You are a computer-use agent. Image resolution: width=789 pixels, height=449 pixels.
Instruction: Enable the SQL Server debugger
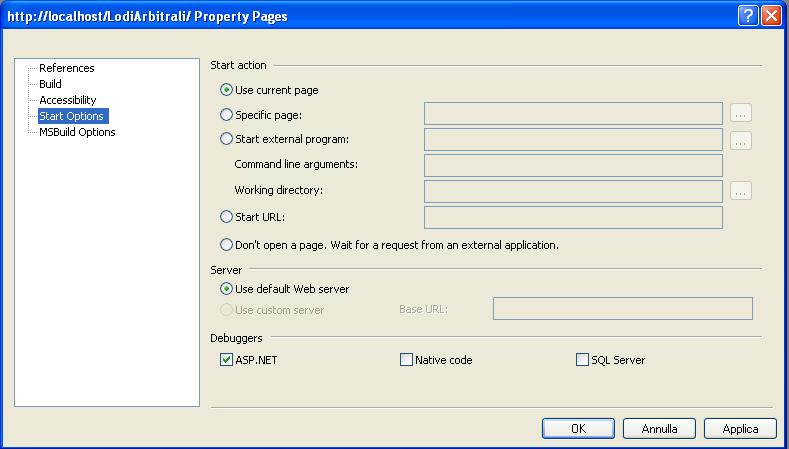pyautogui.click(x=582, y=360)
